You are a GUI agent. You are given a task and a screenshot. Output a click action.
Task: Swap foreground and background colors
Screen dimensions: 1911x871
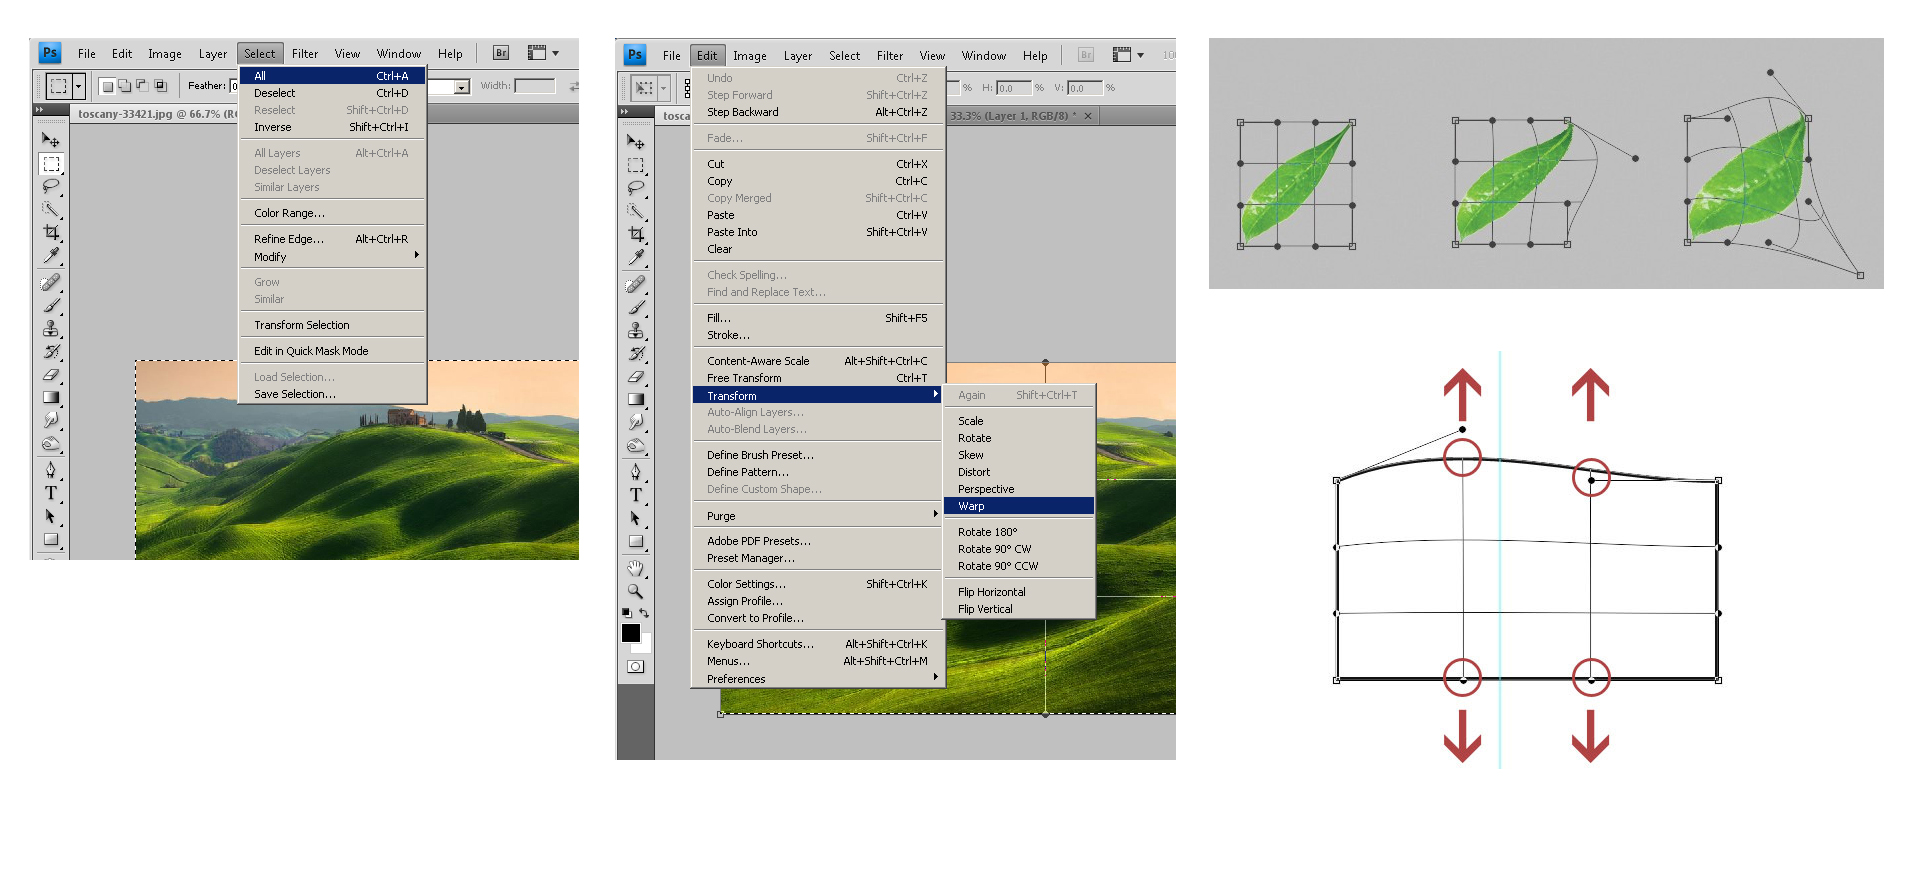tap(644, 613)
